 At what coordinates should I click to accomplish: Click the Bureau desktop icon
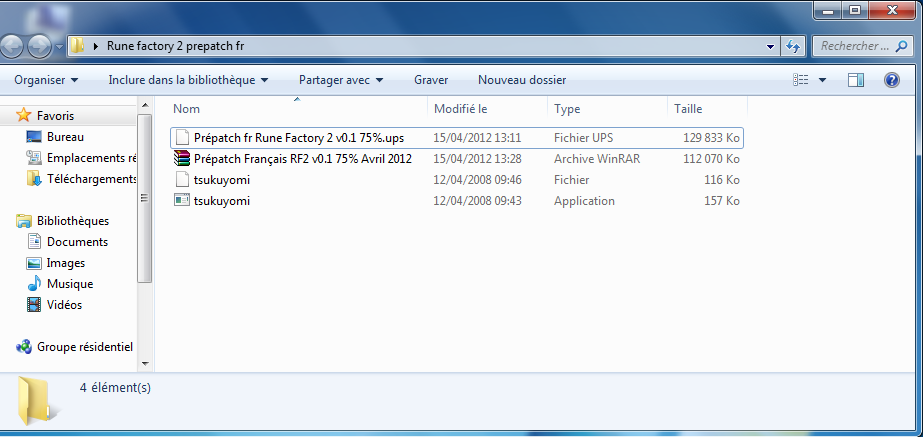click(x=34, y=137)
